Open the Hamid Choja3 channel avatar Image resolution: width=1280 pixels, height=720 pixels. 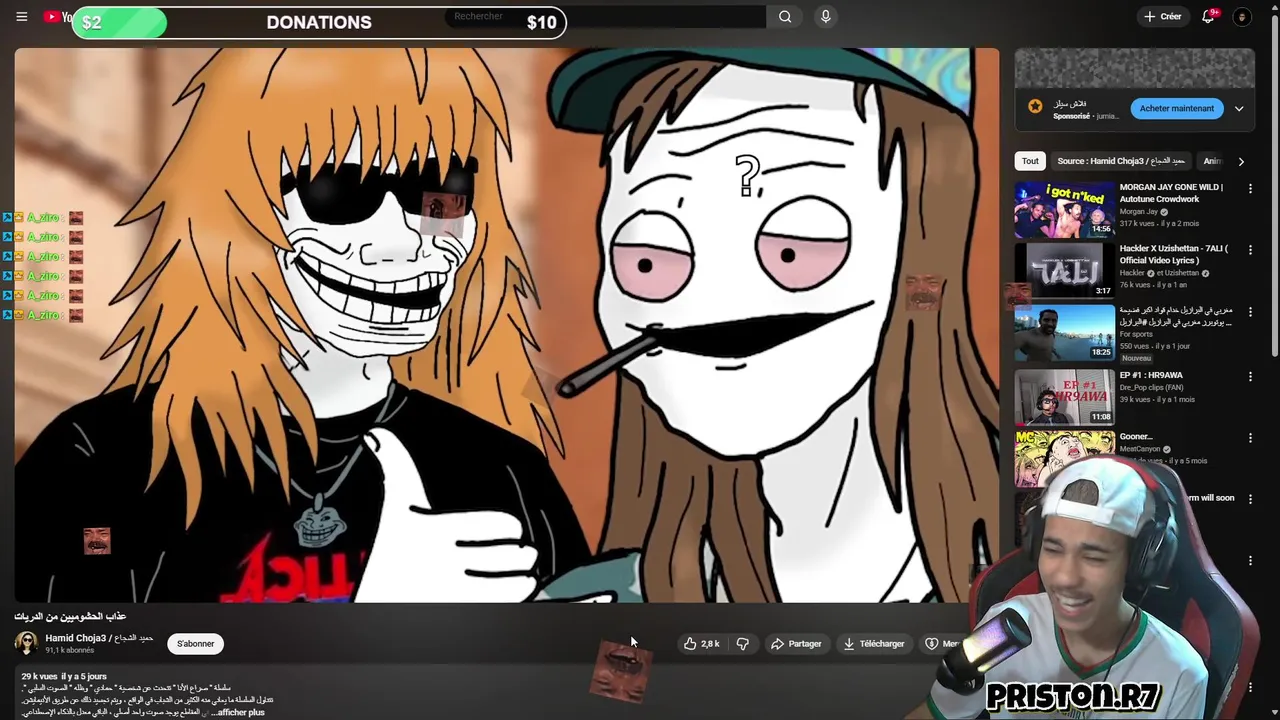(x=27, y=643)
